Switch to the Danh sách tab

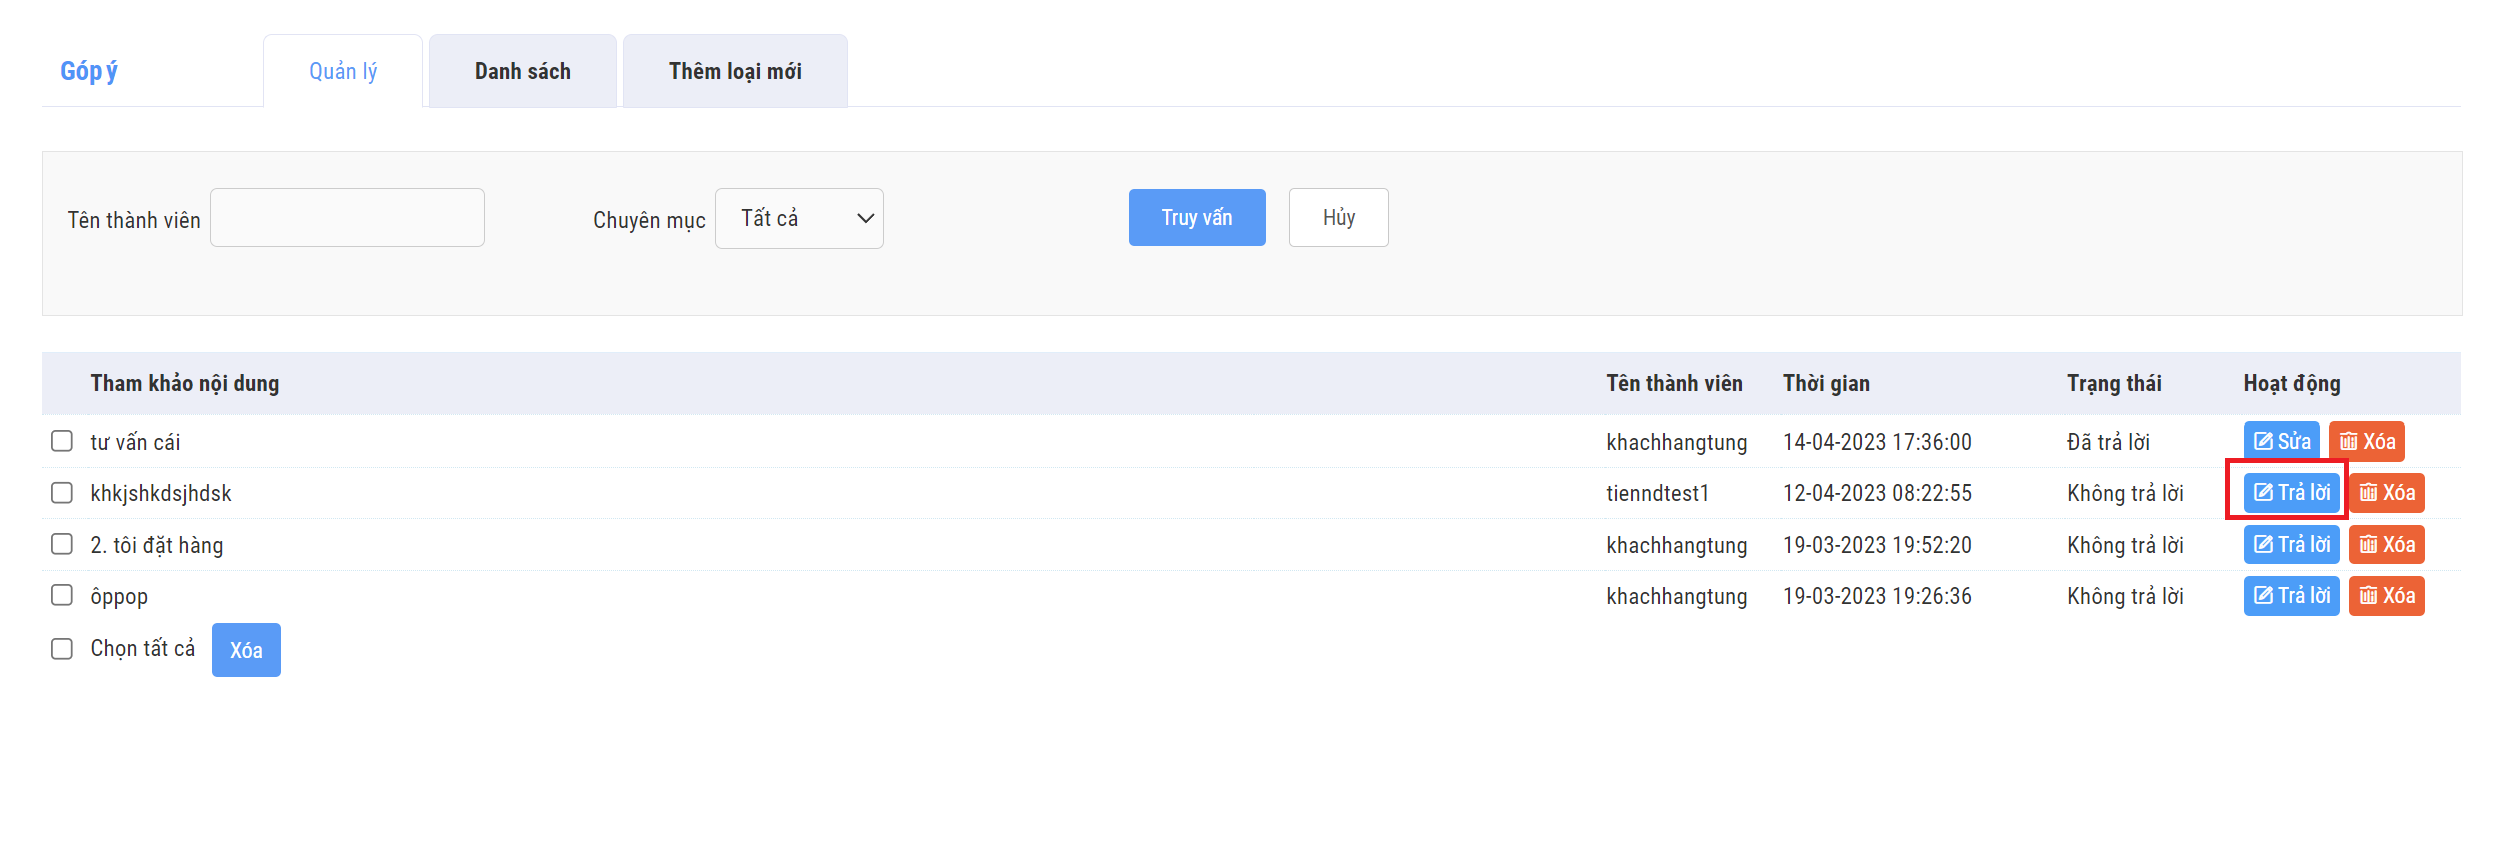pos(522,71)
